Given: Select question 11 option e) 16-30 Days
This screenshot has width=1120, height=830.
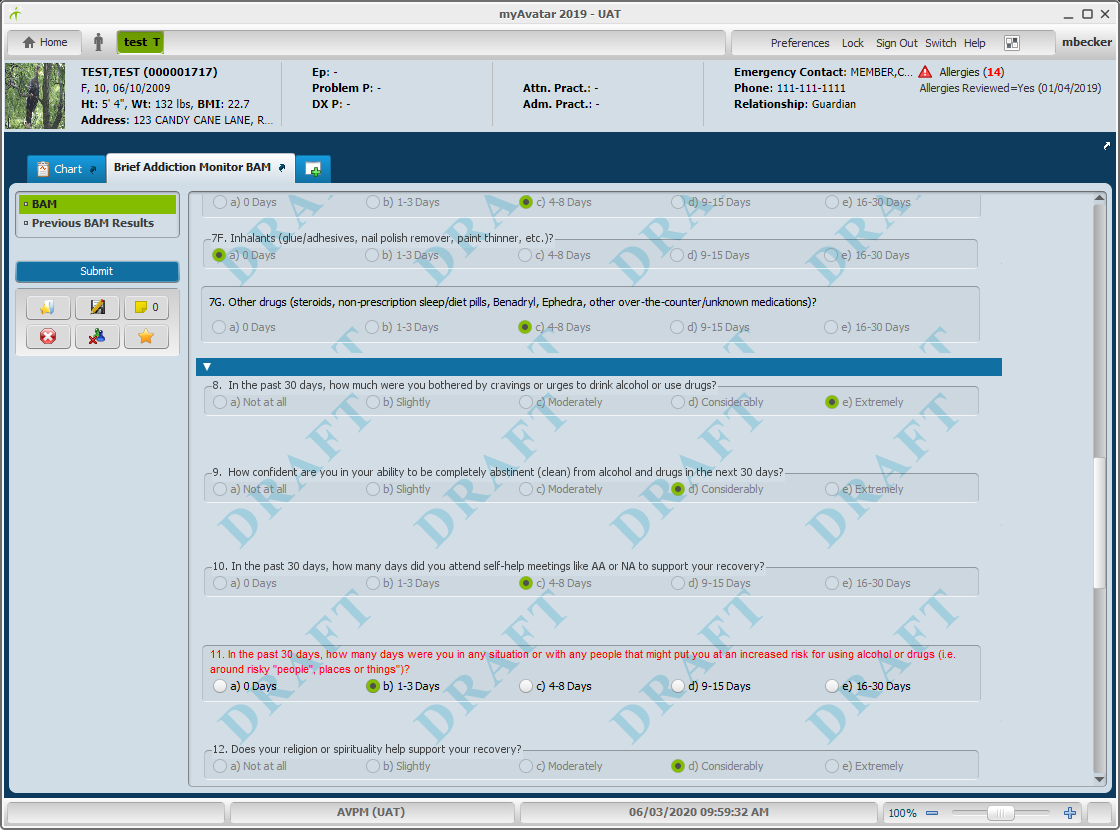Looking at the screenshot, I should pyautogui.click(x=831, y=686).
